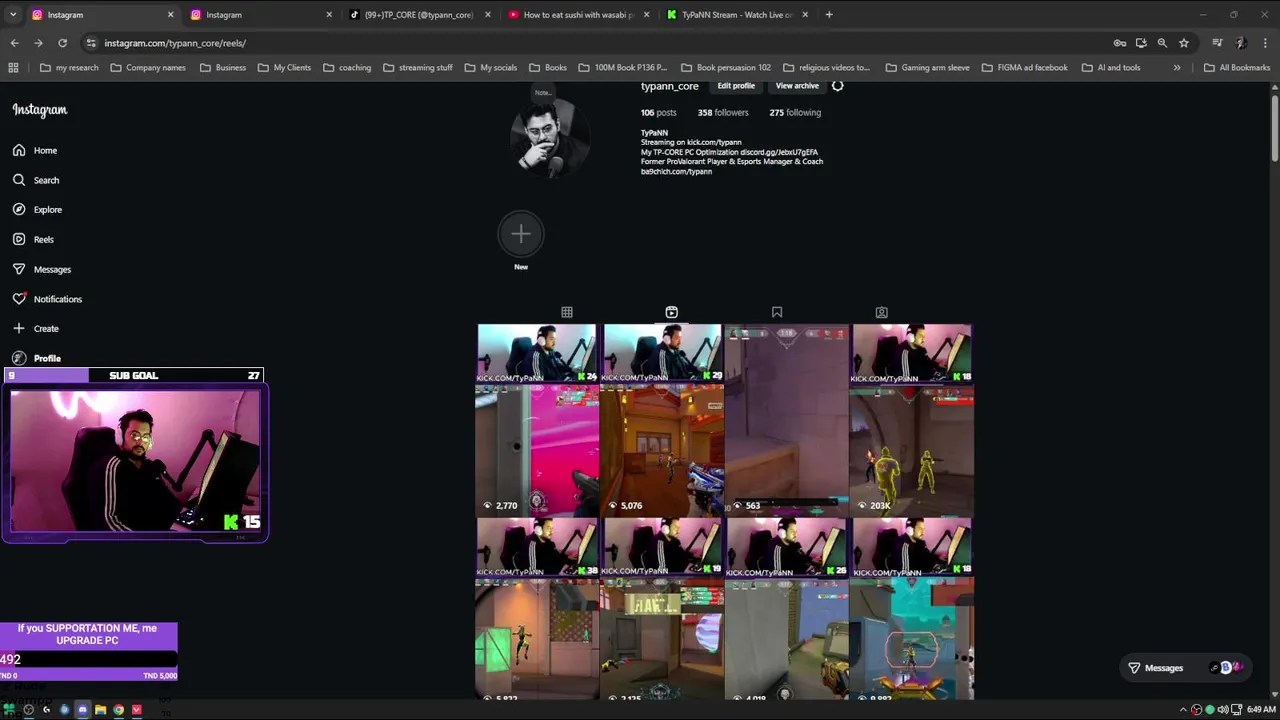Screen dimensions: 1280x720
Task: Open the streaming stuff bookmark folder
Action: coord(418,68)
